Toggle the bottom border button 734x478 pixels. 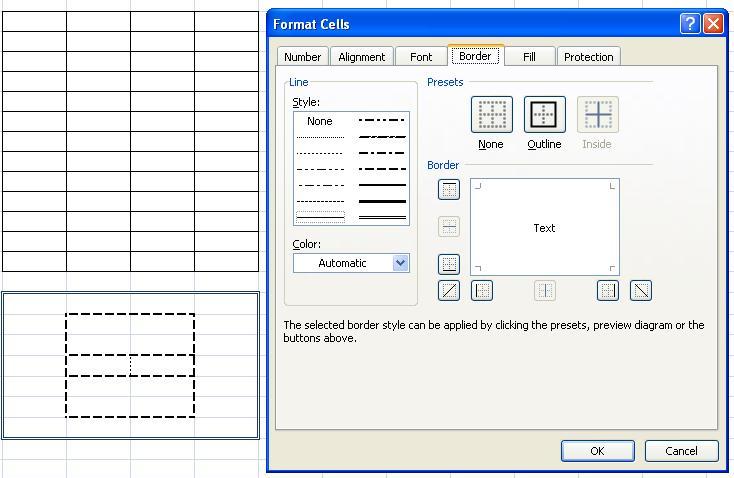pos(449,264)
